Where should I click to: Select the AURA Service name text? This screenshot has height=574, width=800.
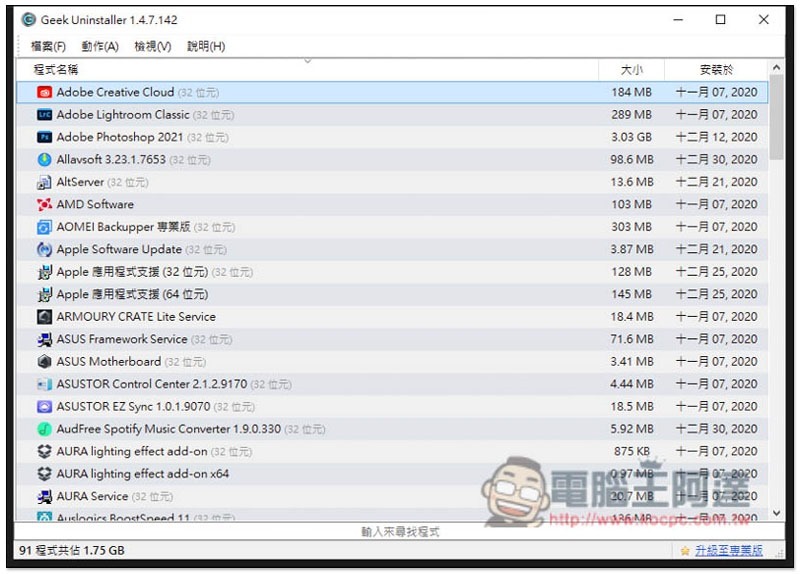[x=92, y=496]
